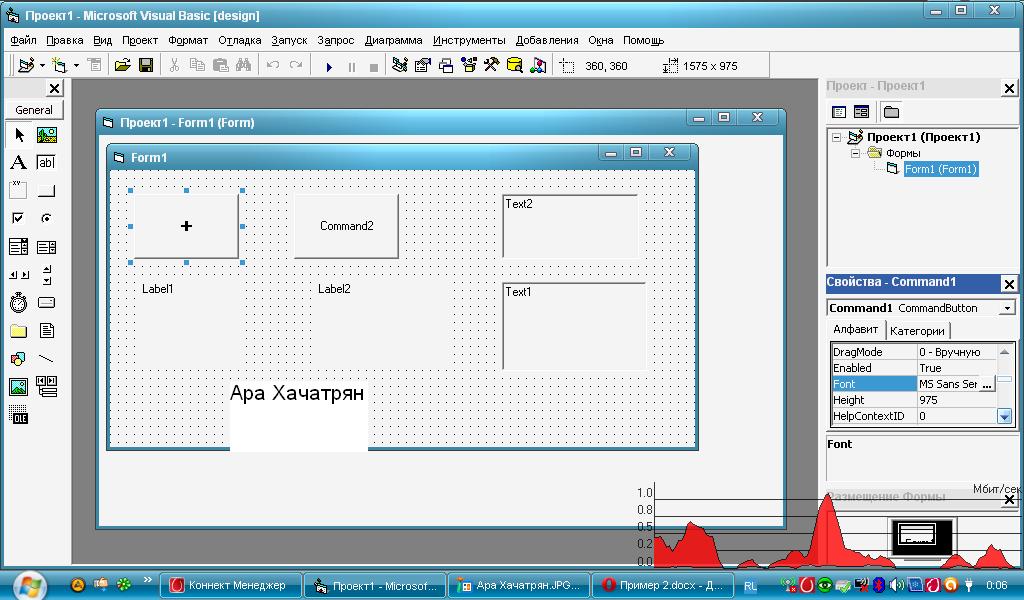Select the FileListBox control tool
Viewport: 1024px width, 600px height.
point(46,331)
